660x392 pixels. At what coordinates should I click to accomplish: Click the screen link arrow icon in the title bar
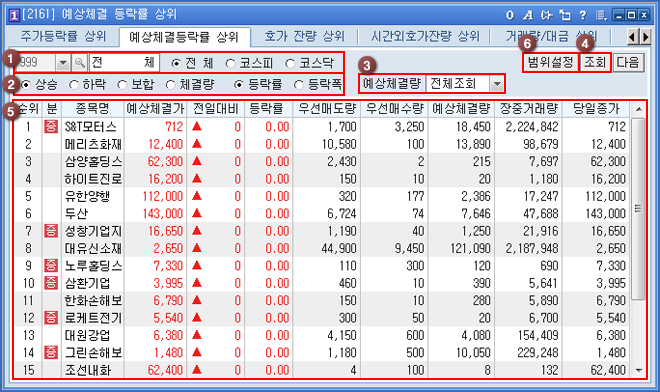(546, 16)
